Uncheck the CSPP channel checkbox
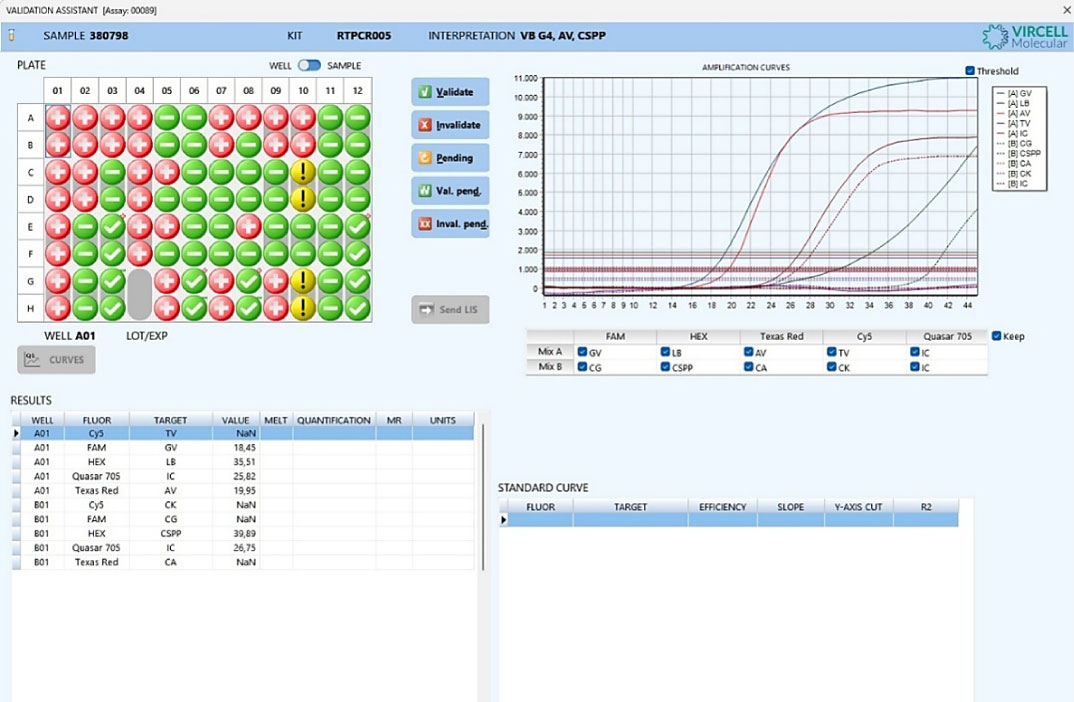This screenshot has height=702, width=1074. click(x=665, y=367)
